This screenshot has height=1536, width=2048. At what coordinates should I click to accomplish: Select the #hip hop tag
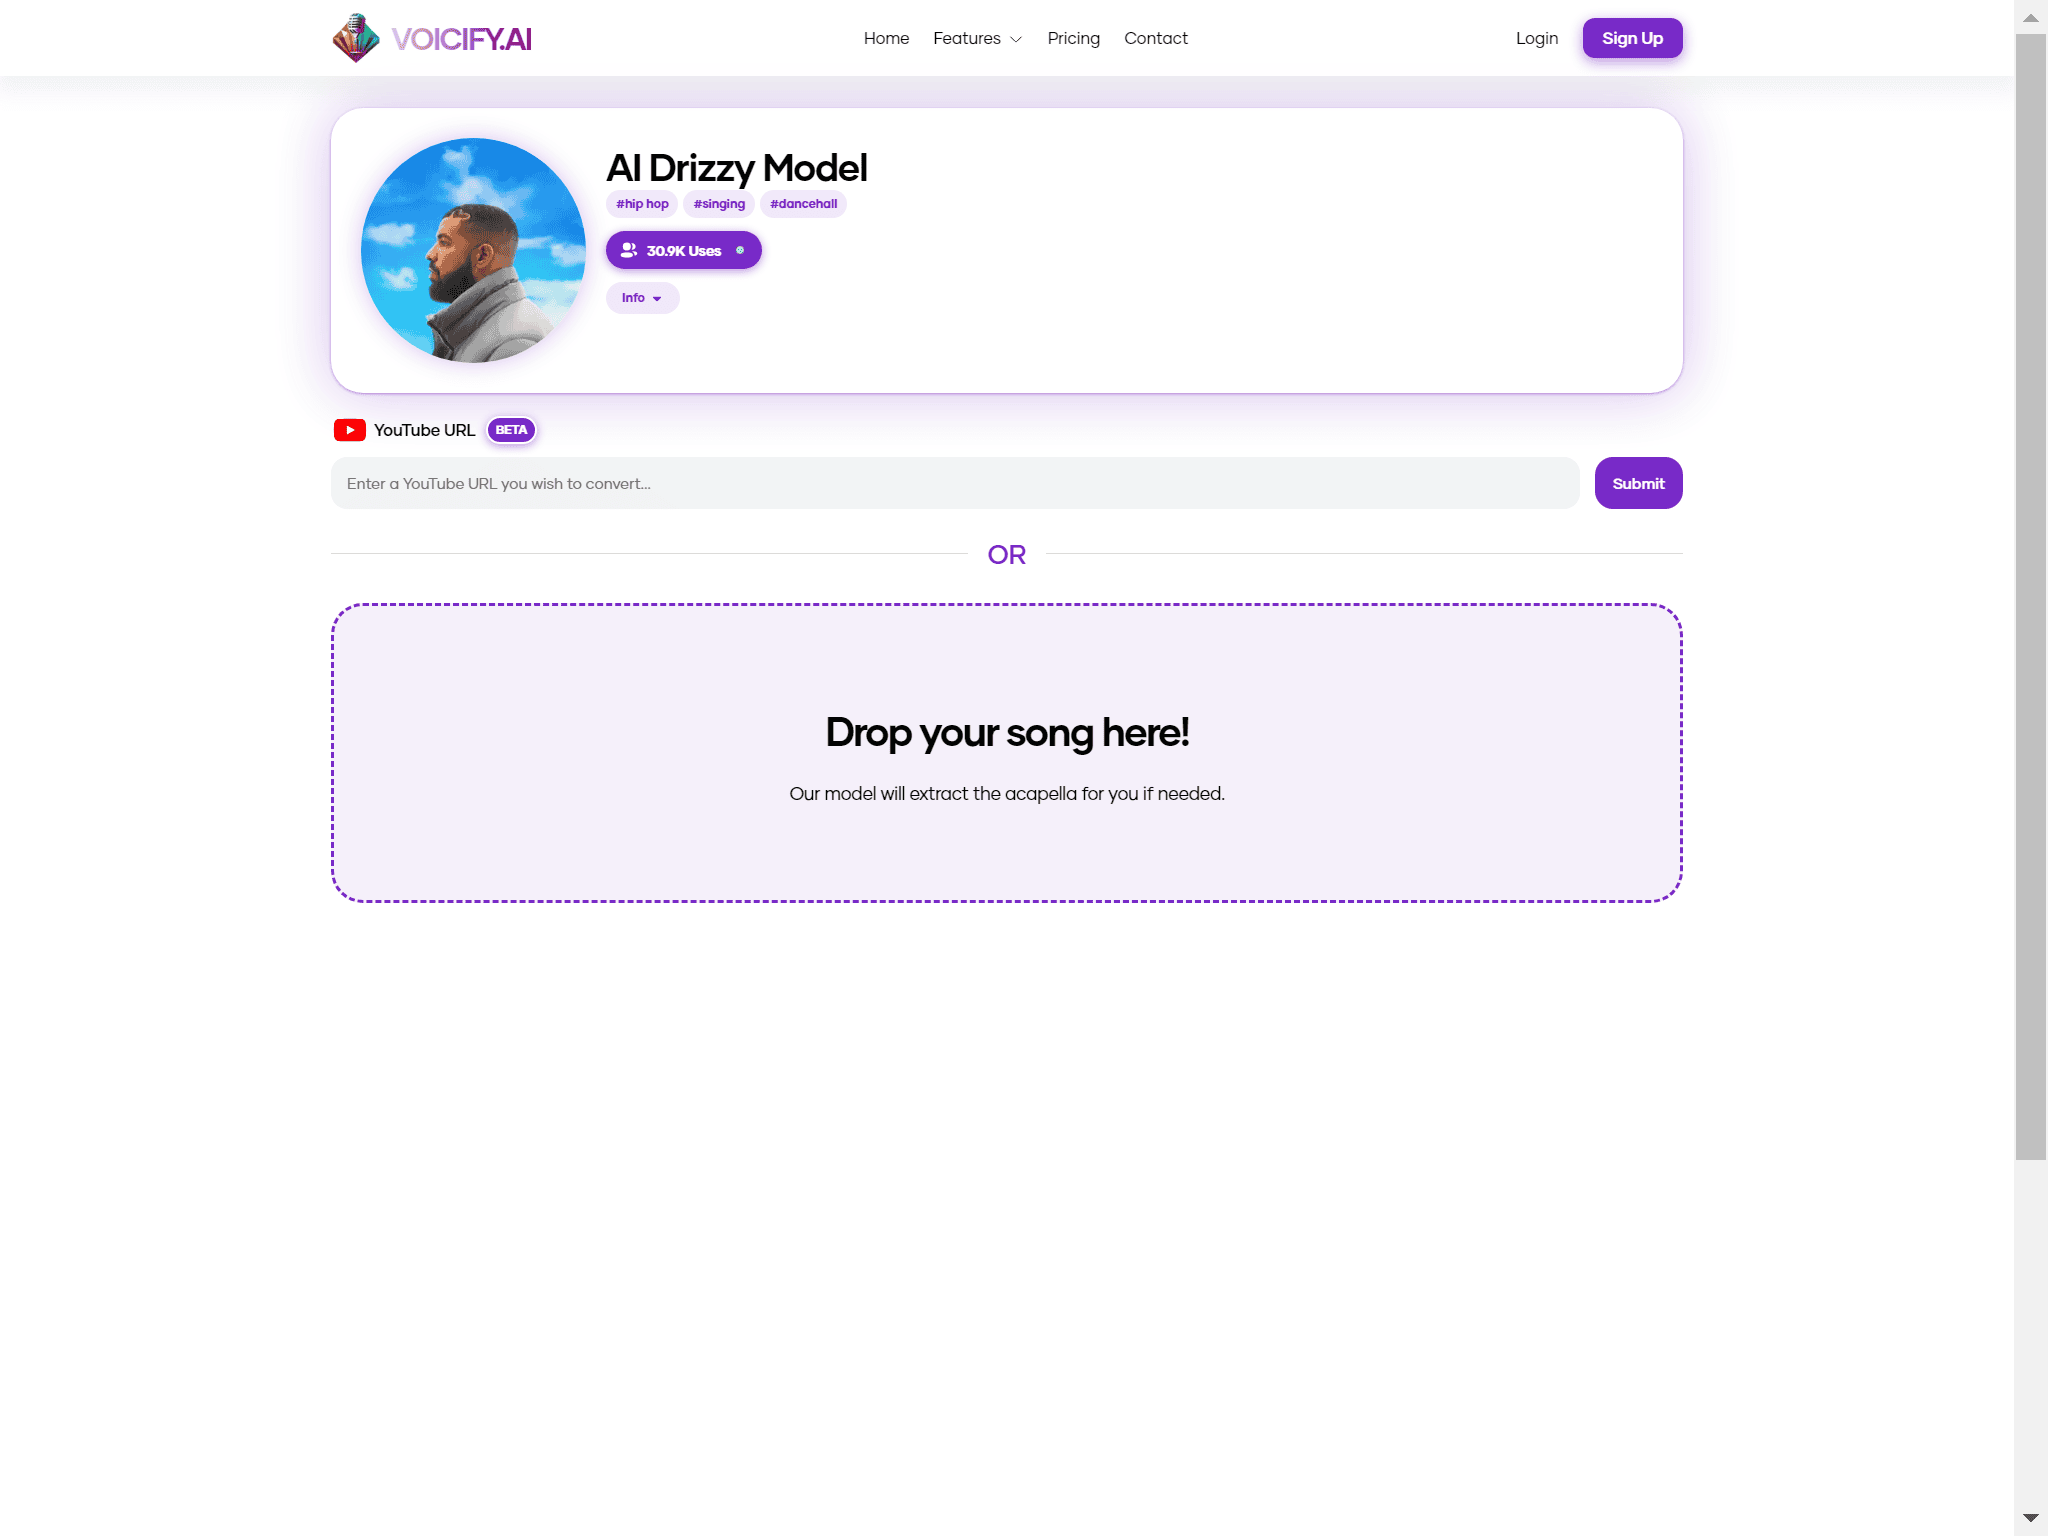click(642, 204)
